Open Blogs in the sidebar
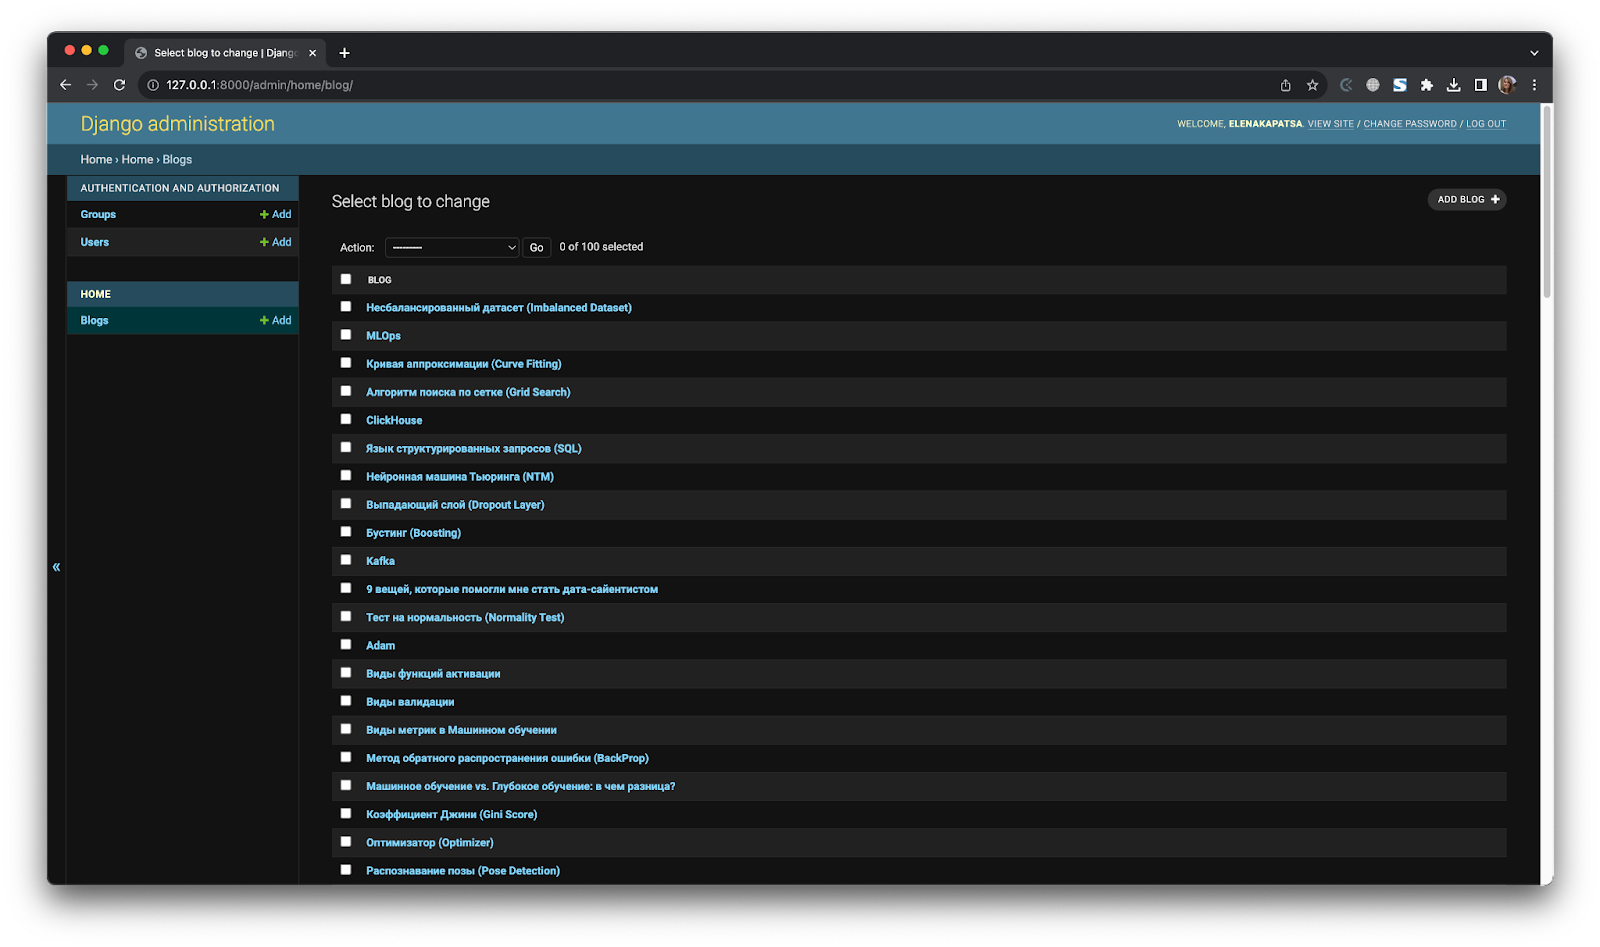 click(95, 320)
